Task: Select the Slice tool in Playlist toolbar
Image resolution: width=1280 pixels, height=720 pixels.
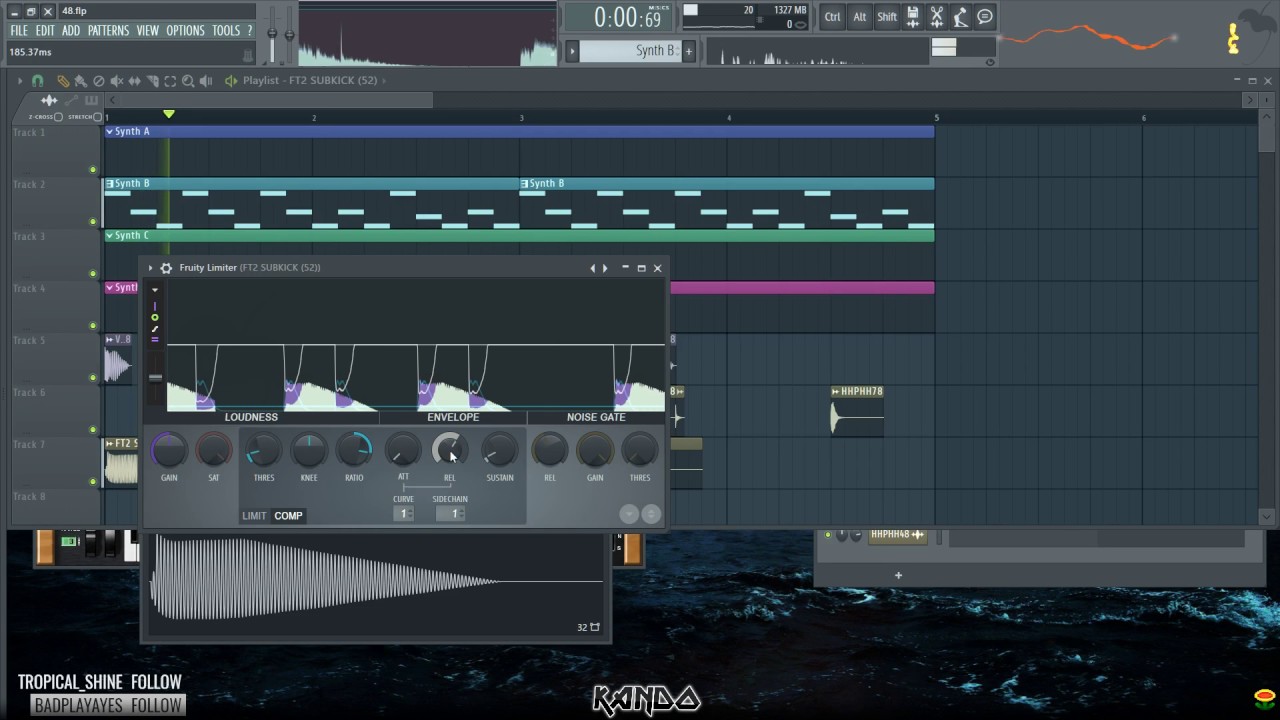Action: coord(152,81)
